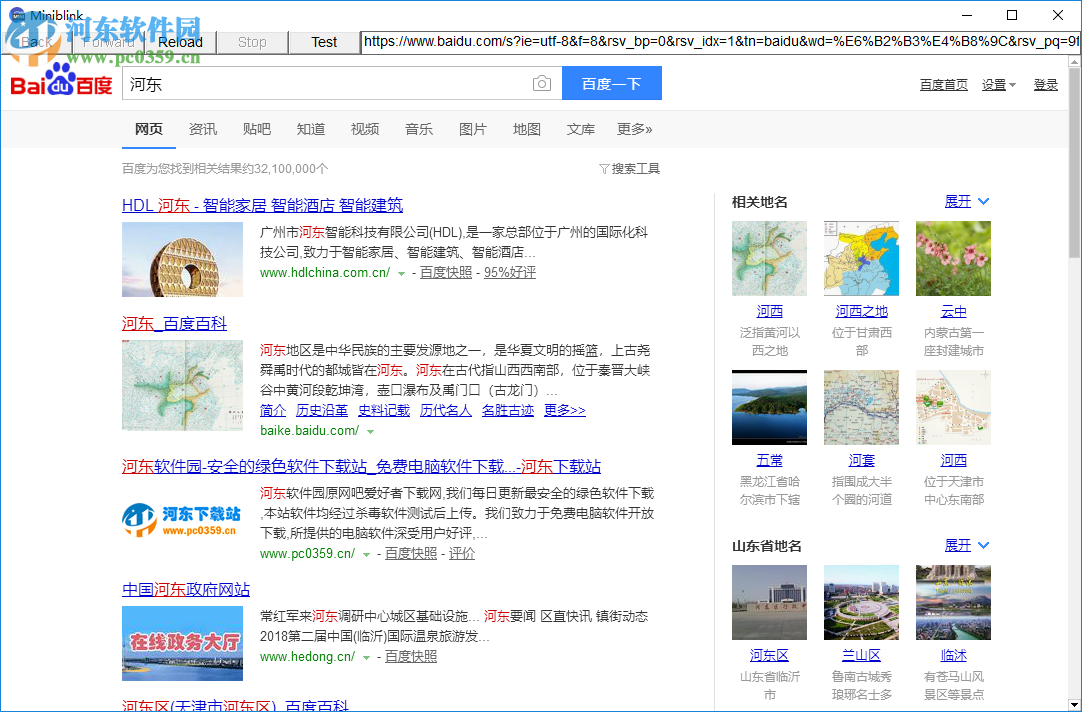Open the 河西 map thumbnail
Viewport: 1082px width, 712px height.
(x=769, y=258)
